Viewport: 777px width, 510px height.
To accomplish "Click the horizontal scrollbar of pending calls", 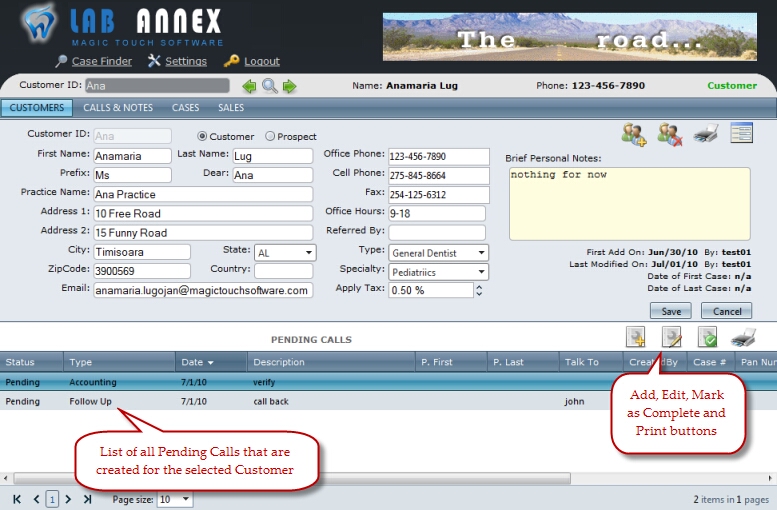I will tap(292, 478).
